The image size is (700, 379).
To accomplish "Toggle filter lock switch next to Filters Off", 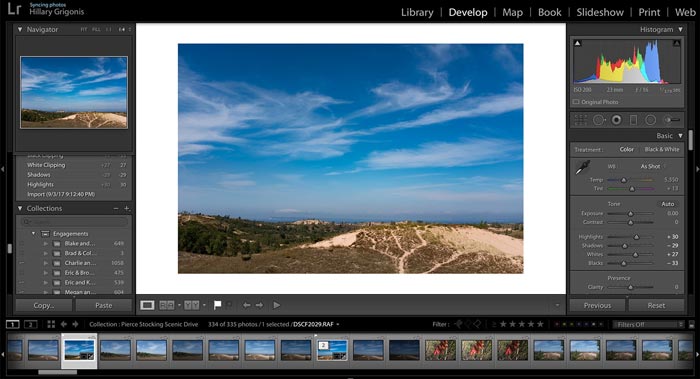I will point(692,325).
